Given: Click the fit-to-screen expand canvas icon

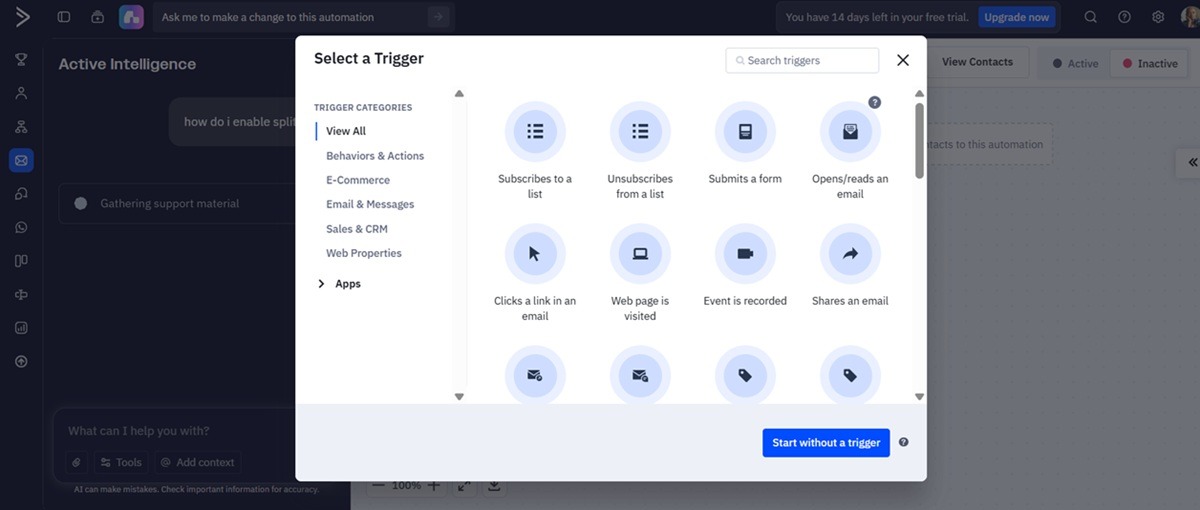Looking at the screenshot, I should [x=464, y=485].
